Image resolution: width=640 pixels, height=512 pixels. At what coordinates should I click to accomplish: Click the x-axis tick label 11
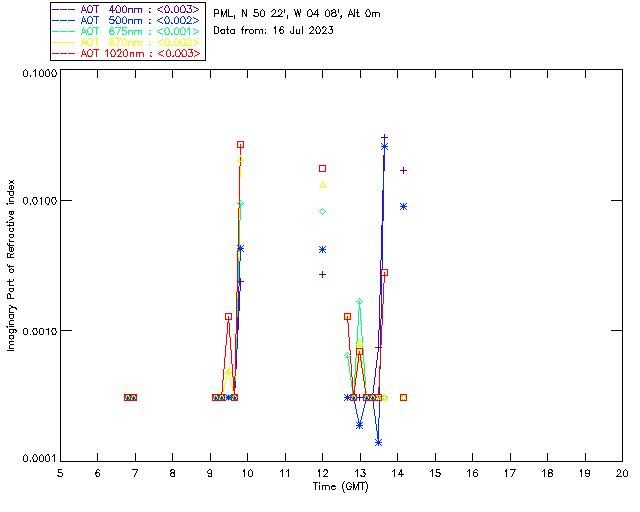[285, 473]
